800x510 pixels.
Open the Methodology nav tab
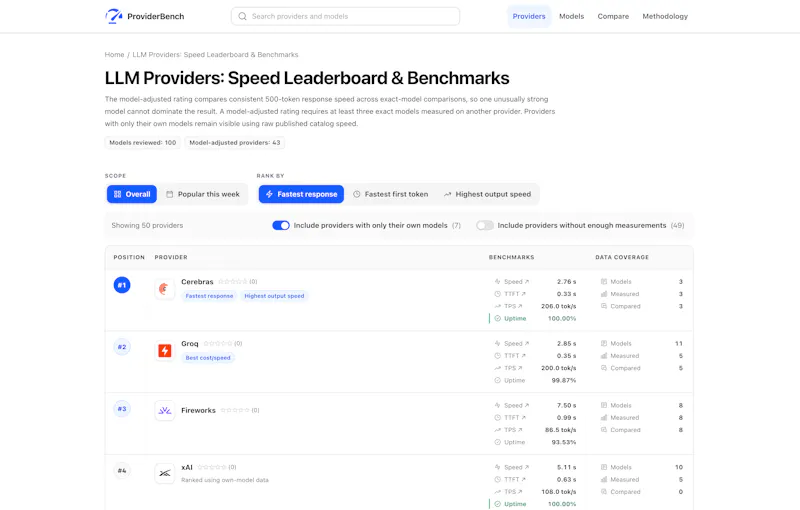pyautogui.click(x=665, y=16)
